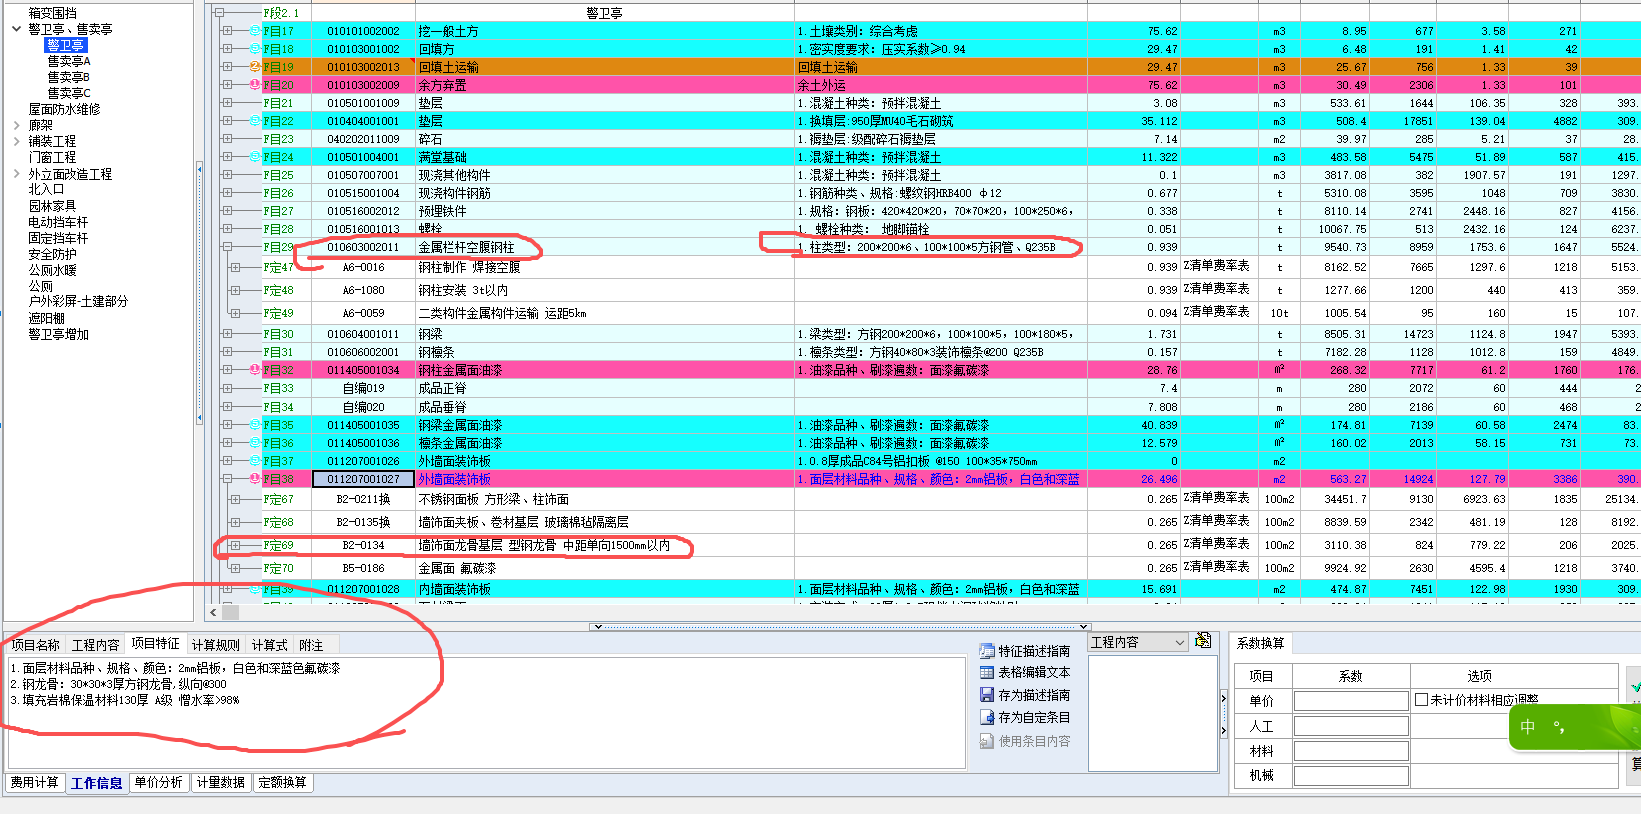Image resolution: width=1641 pixels, height=814 pixels.
Task: Click the pink marker on row F目20
Action: click(x=255, y=85)
